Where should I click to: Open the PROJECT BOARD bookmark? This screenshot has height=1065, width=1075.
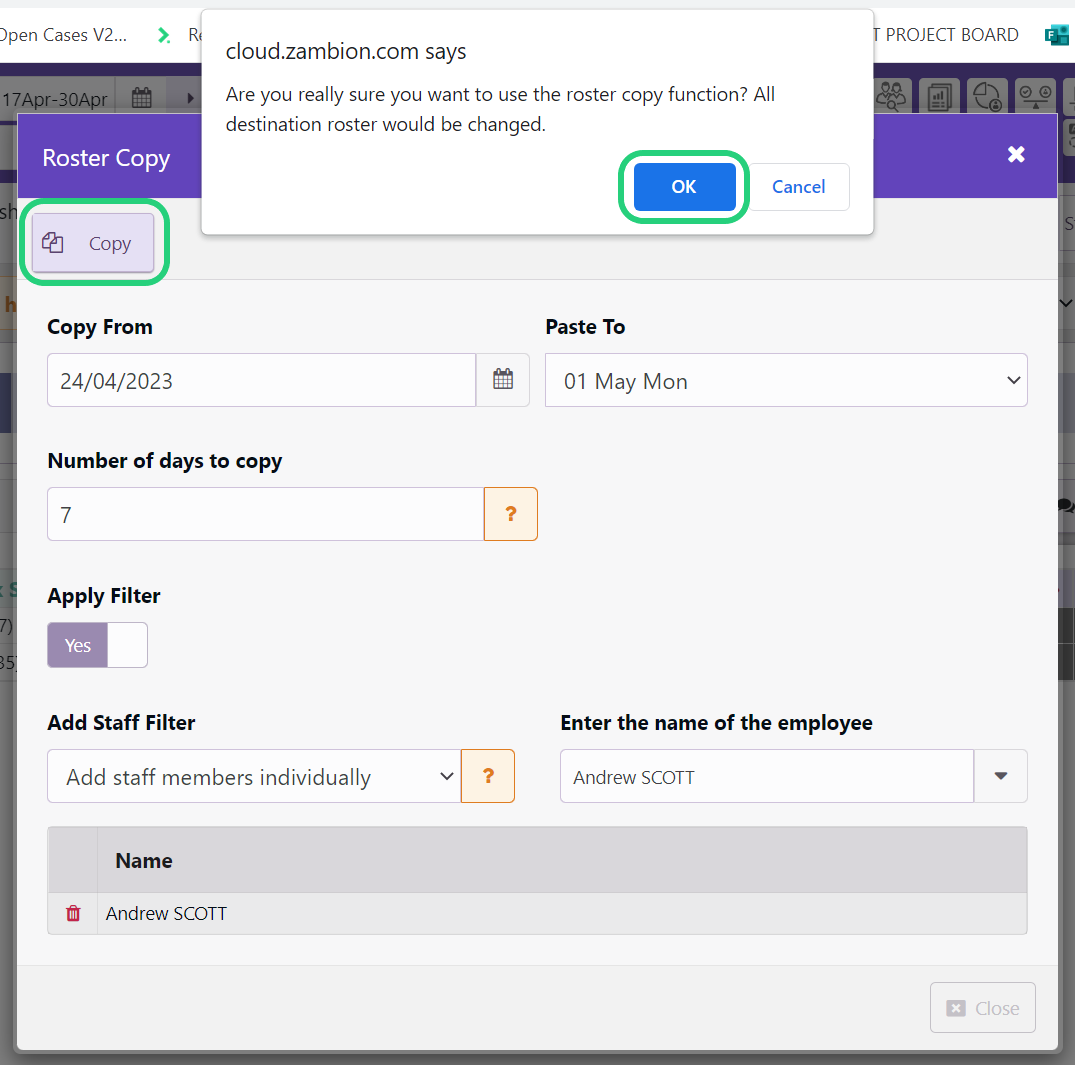946,35
